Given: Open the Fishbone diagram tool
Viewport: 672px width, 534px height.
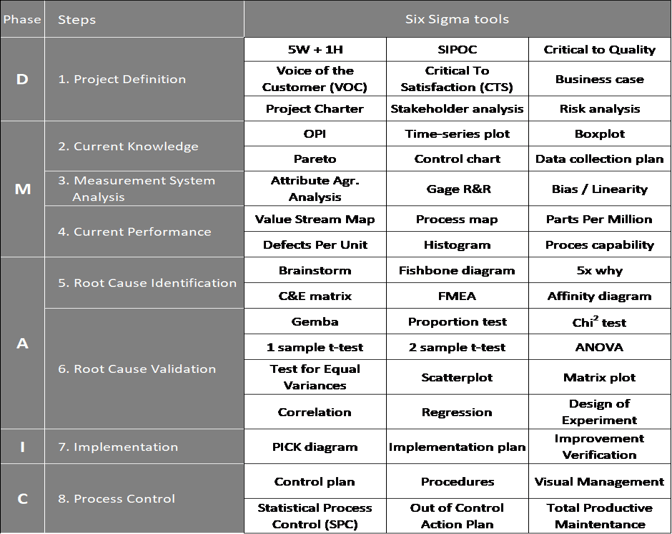Looking at the screenshot, I should pos(457,270).
